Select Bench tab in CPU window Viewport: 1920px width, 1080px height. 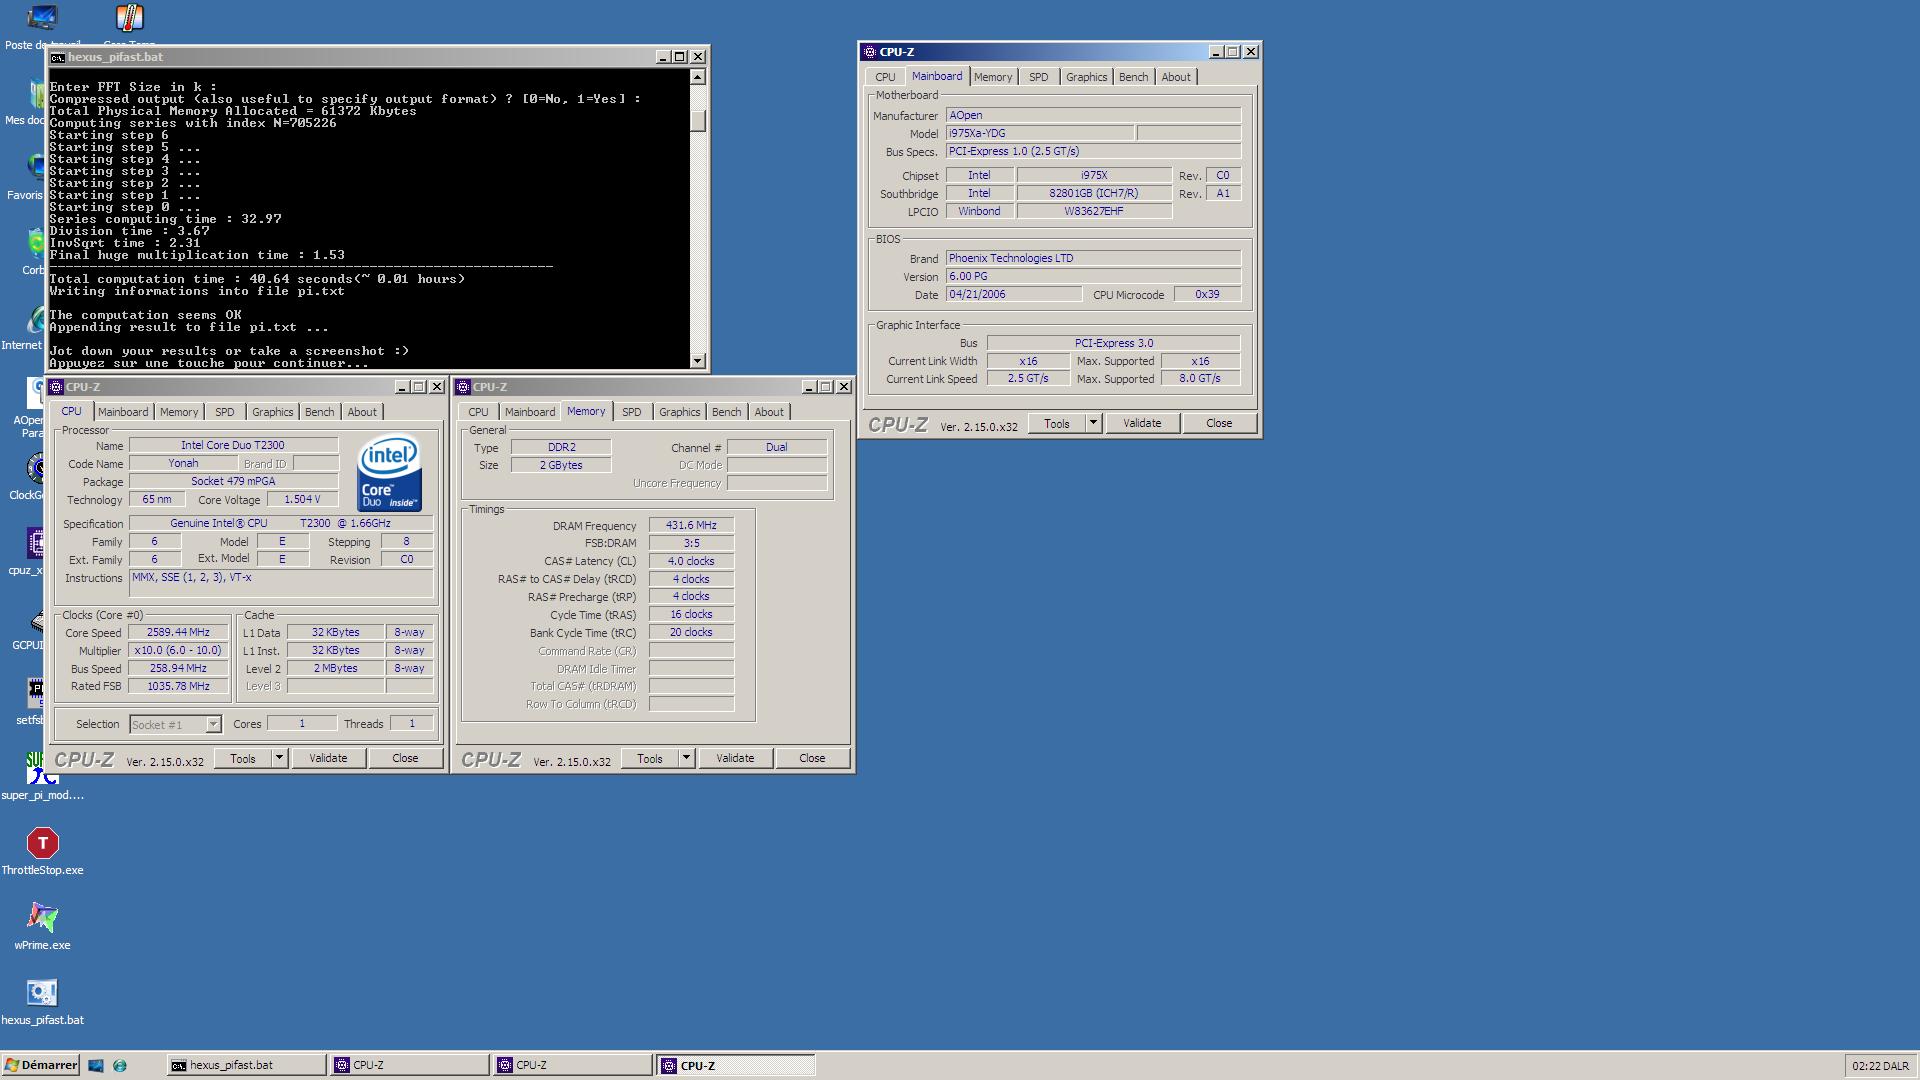click(320, 412)
